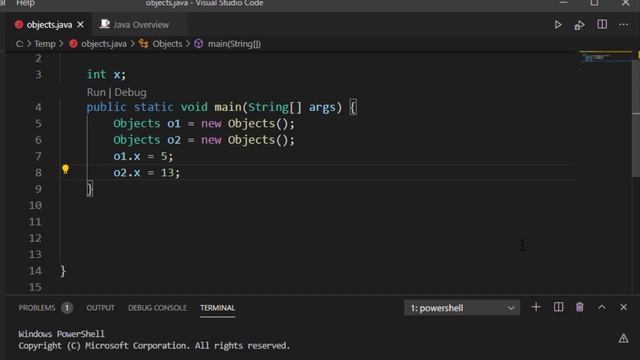Open the powershell terminal selector dropdown
Screen dimensions: 640x360
[462, 308]
